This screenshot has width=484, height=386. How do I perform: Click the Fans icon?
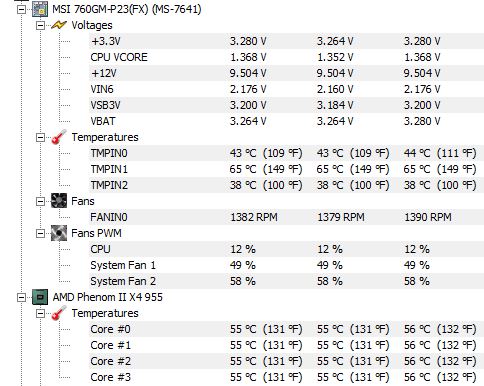pos(59,201)
